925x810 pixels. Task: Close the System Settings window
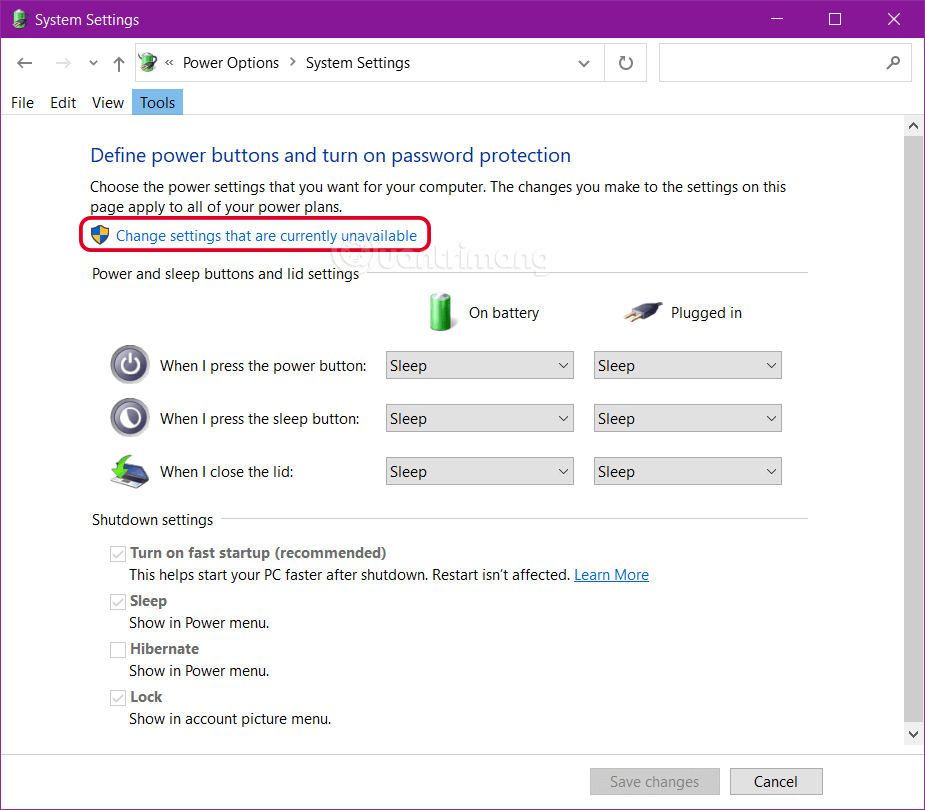(894, 19)
